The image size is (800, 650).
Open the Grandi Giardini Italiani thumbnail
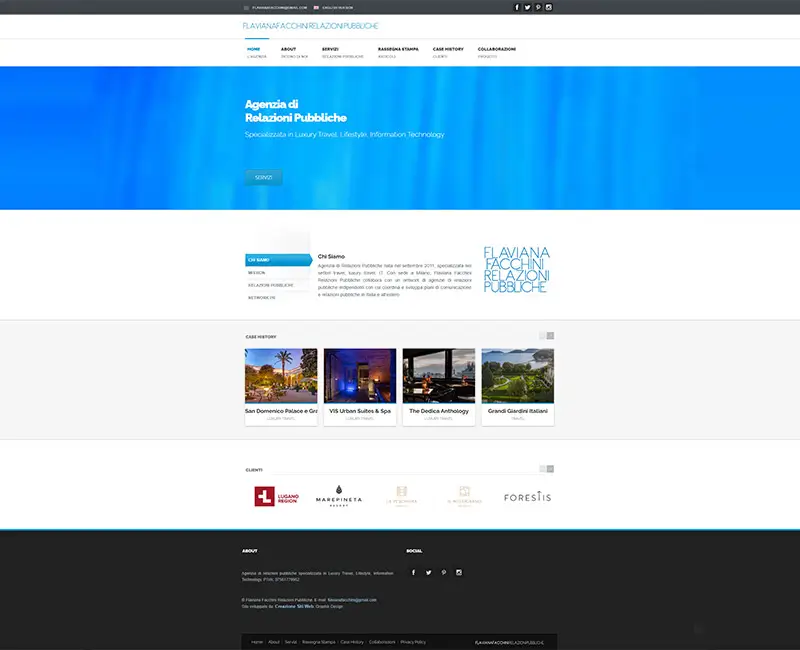coord(518,376)
